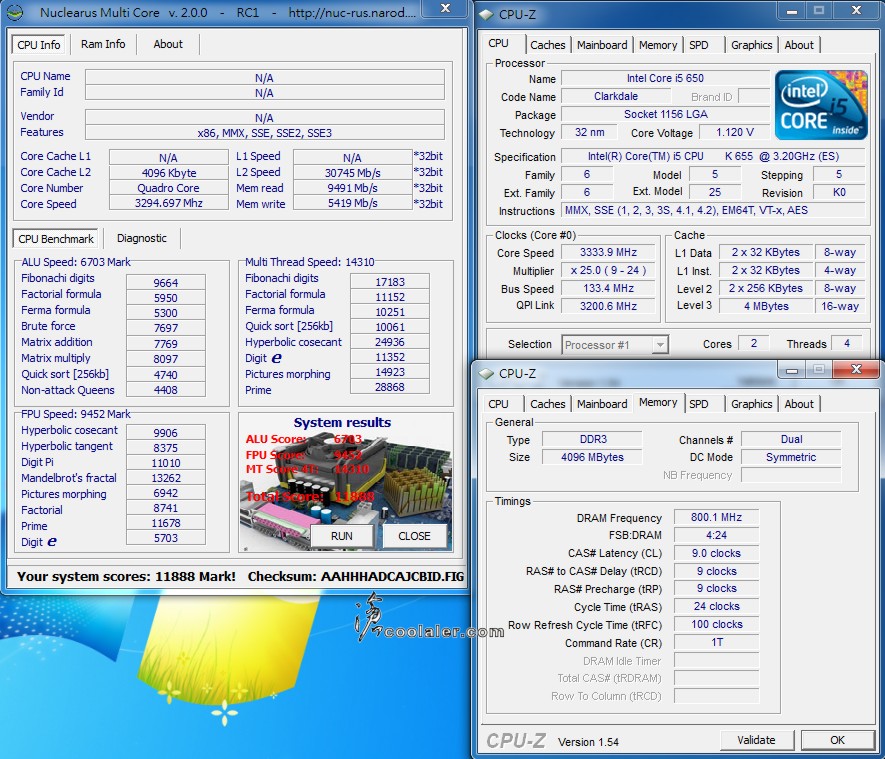
Task: Open SPD tab in the CPU-Z processor window
Action: pos(699,45)
